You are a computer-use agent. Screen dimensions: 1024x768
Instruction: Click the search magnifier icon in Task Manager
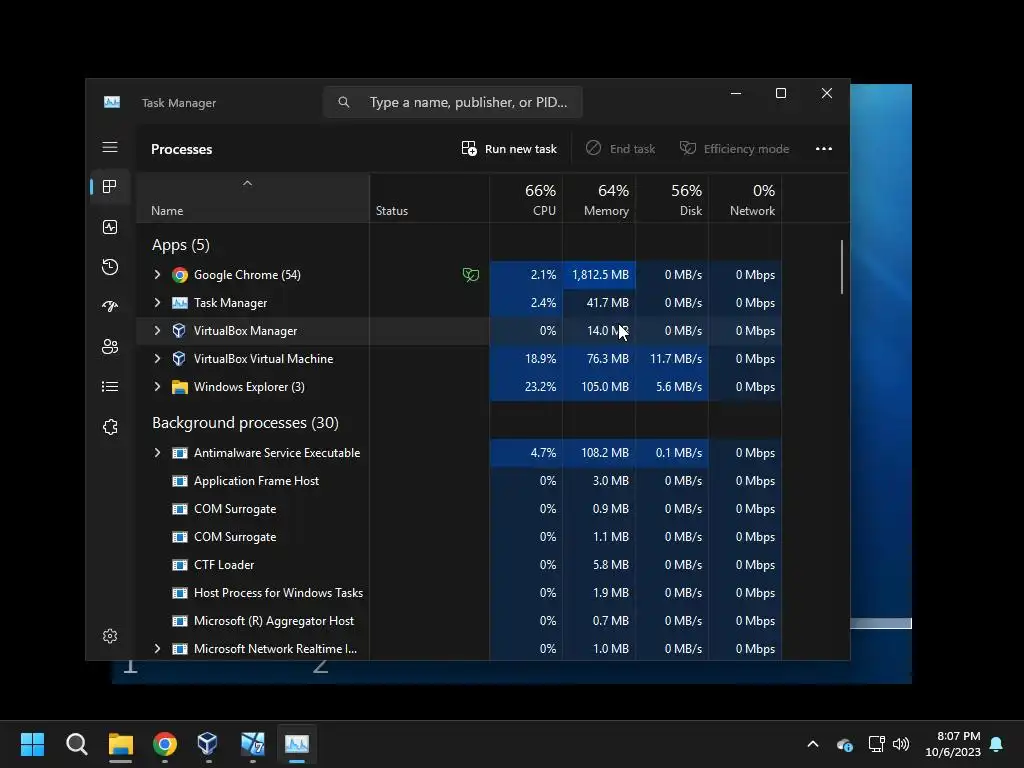tap(344, 102)
